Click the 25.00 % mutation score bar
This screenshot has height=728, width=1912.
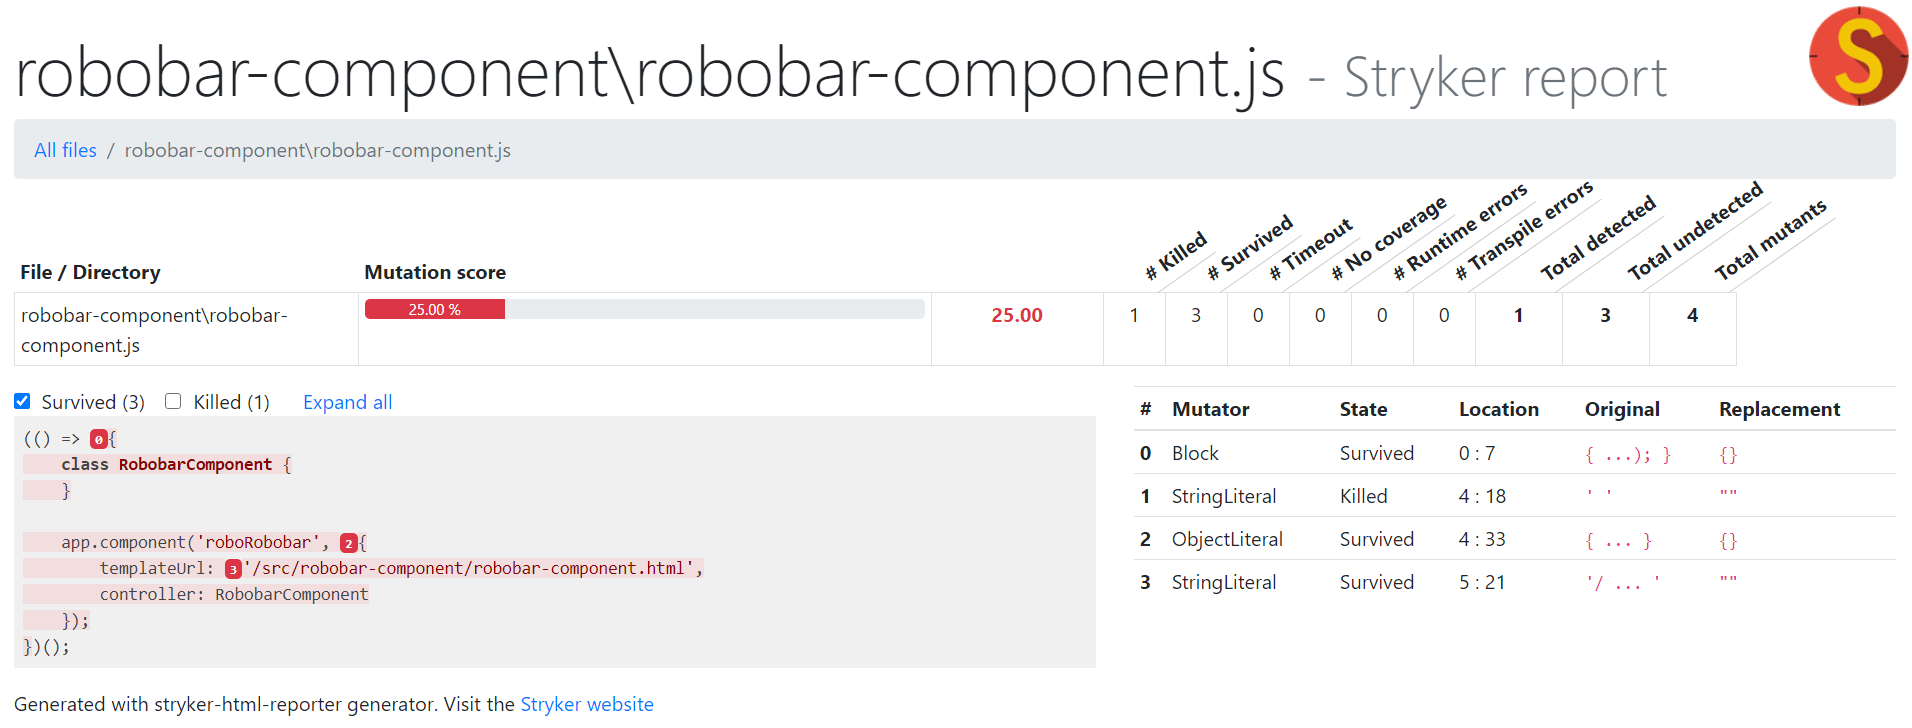tap(435, 310)
